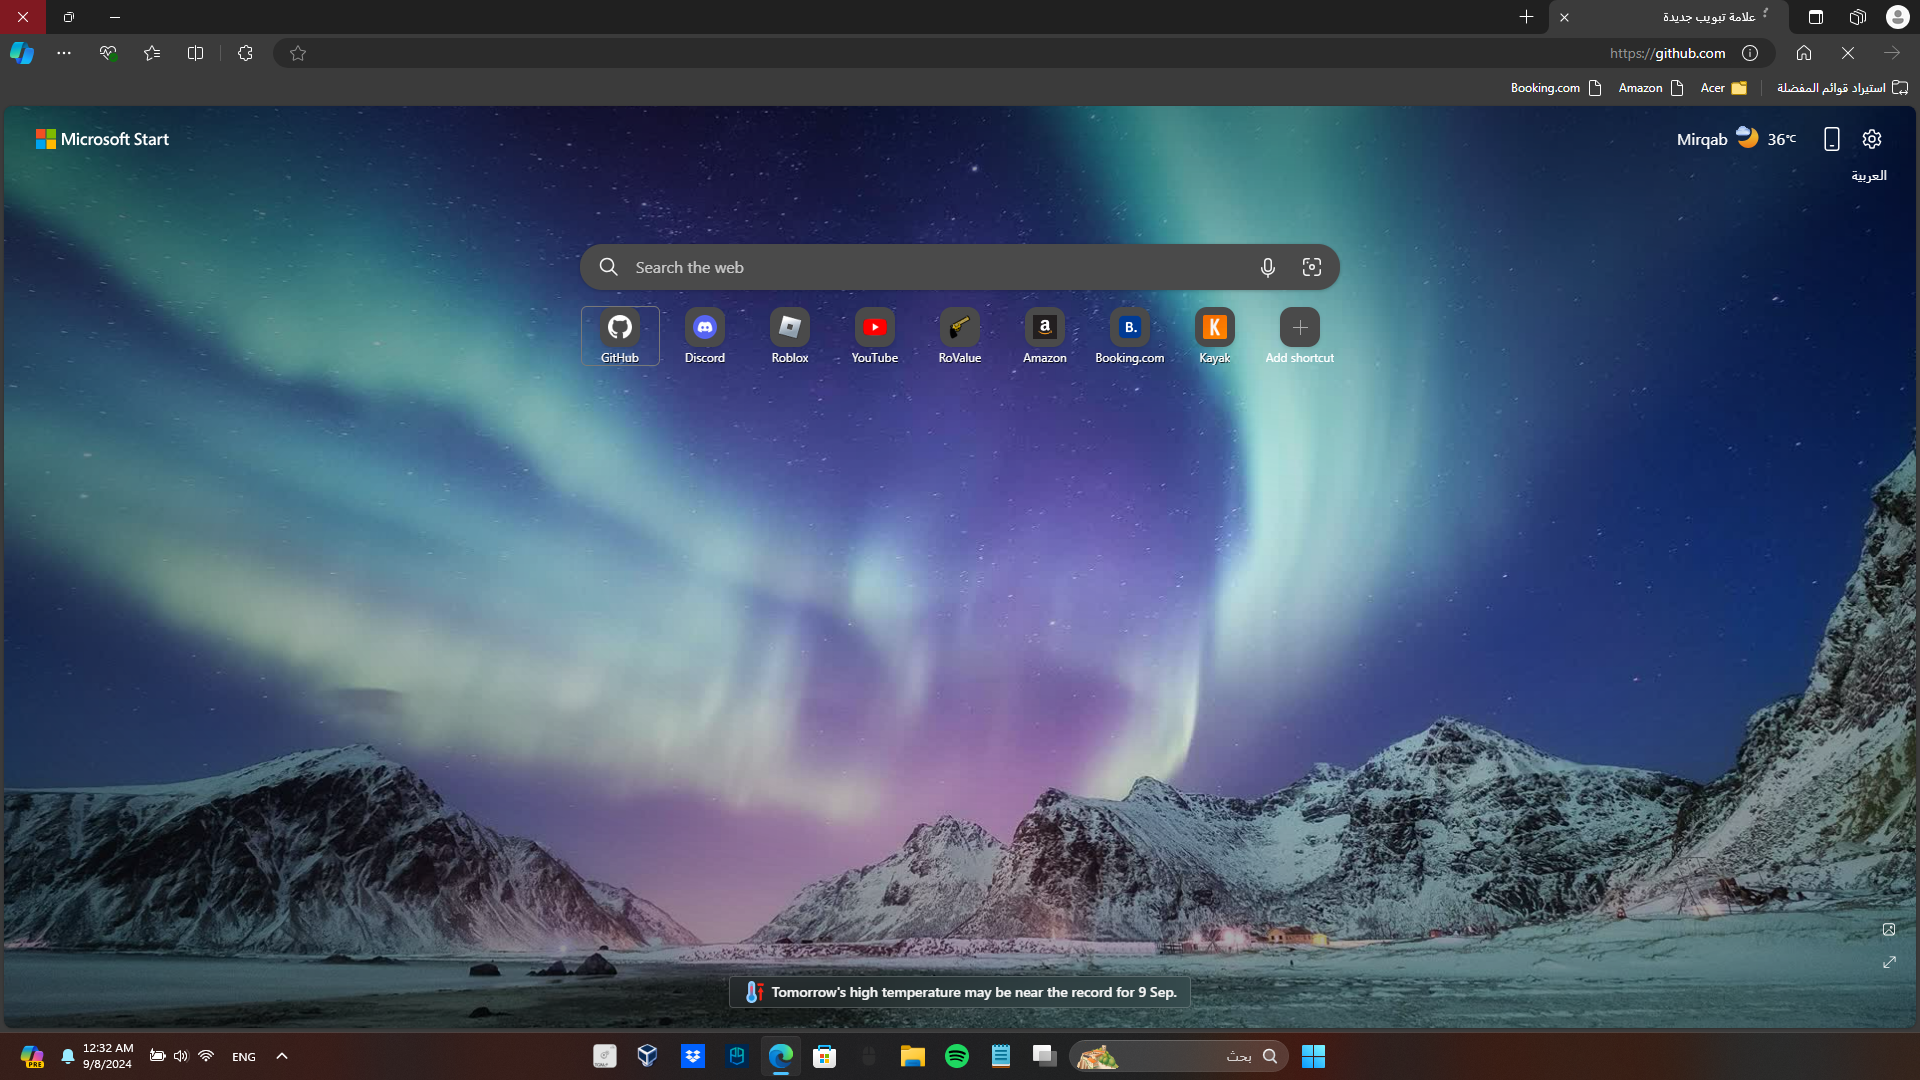Viewport: 1920px width, 1080px height.
Task: Open the Copilot icon in toolbar
Action: pyautogui.click(x=22, y=53)
